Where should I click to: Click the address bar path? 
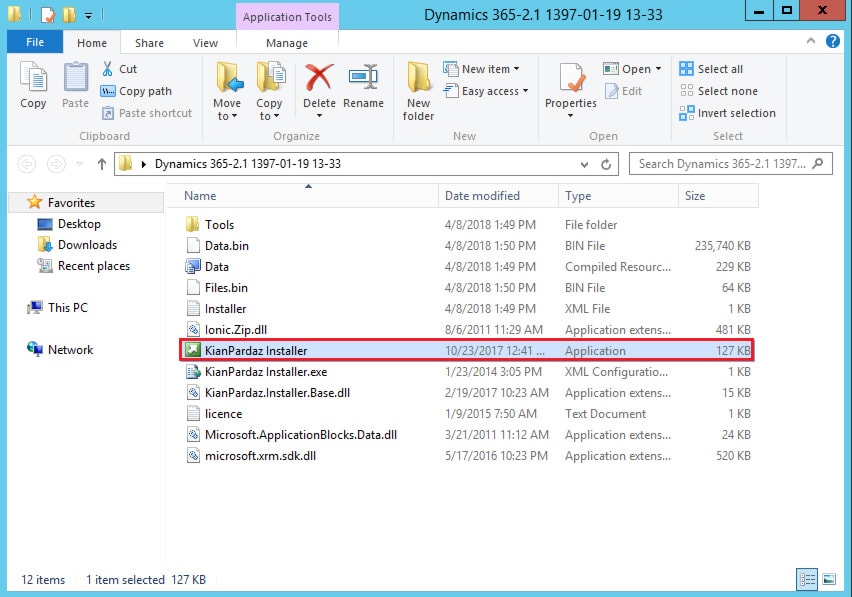point(248,164)
